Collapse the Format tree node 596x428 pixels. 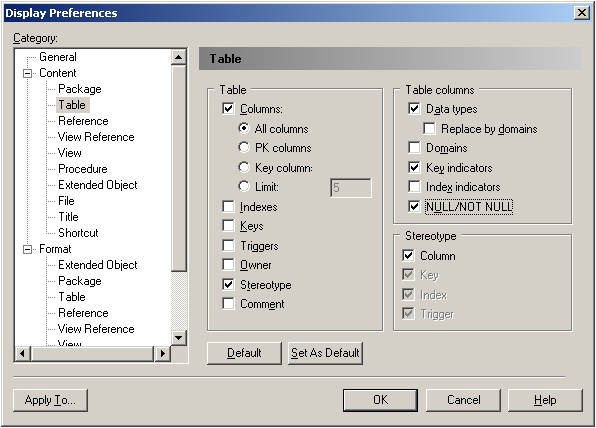[x=27, y=249]
